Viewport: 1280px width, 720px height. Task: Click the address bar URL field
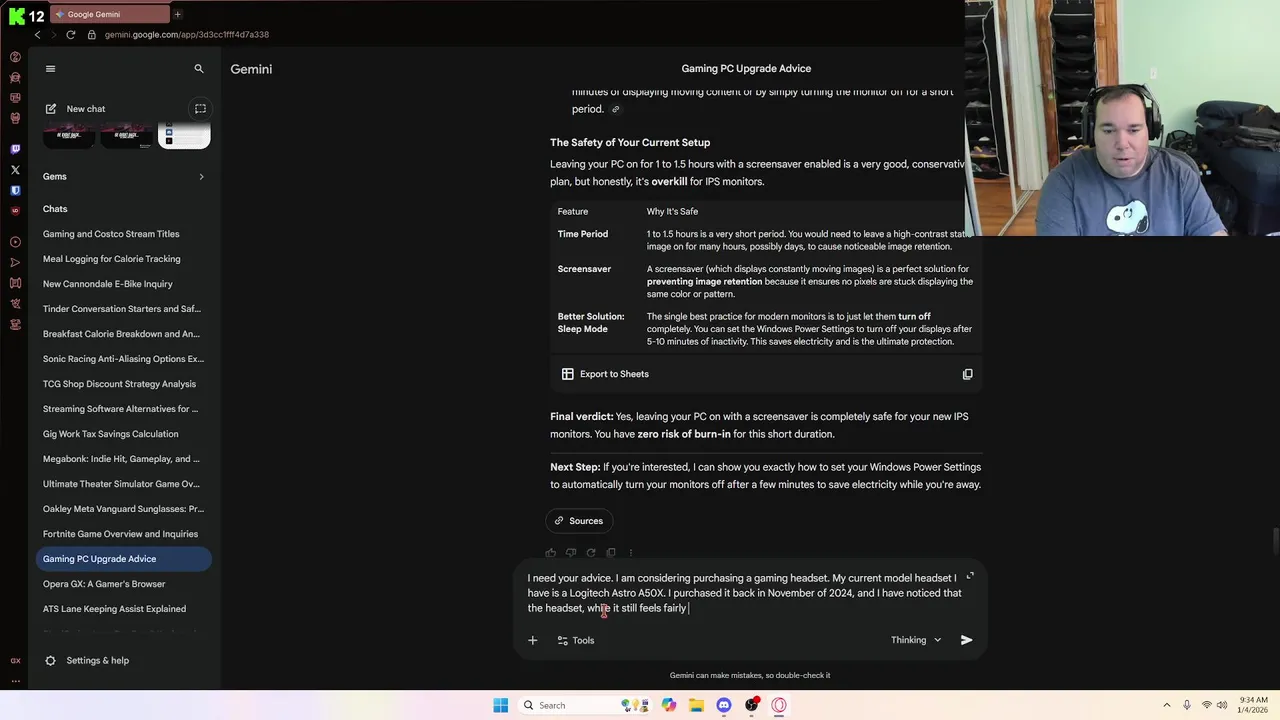187,34
